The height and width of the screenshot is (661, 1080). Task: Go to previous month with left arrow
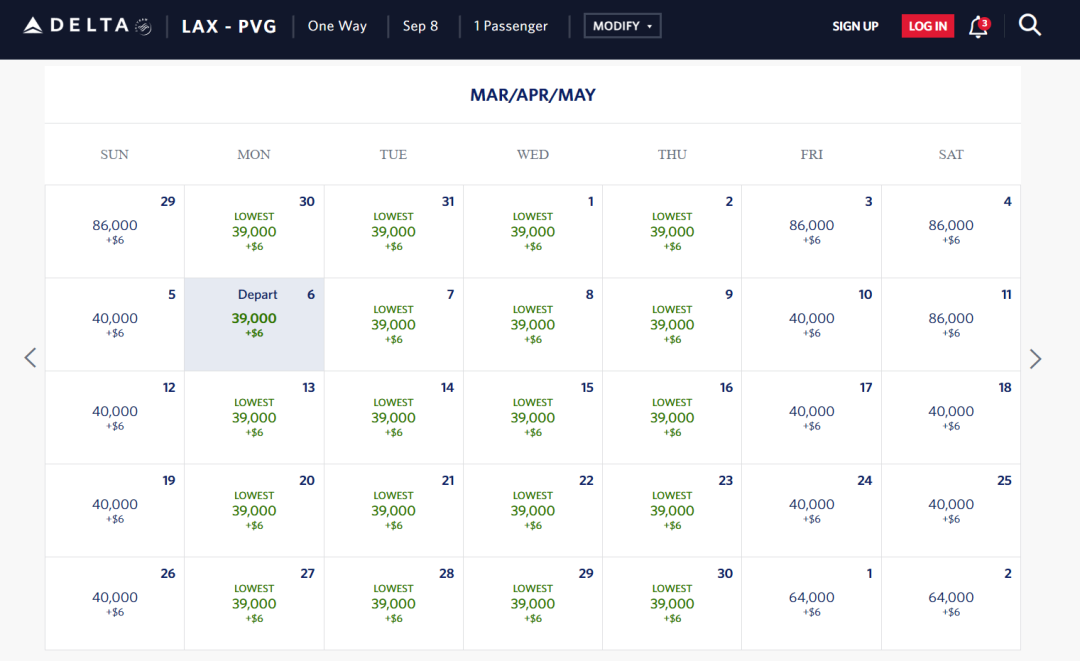click(30, 358)
